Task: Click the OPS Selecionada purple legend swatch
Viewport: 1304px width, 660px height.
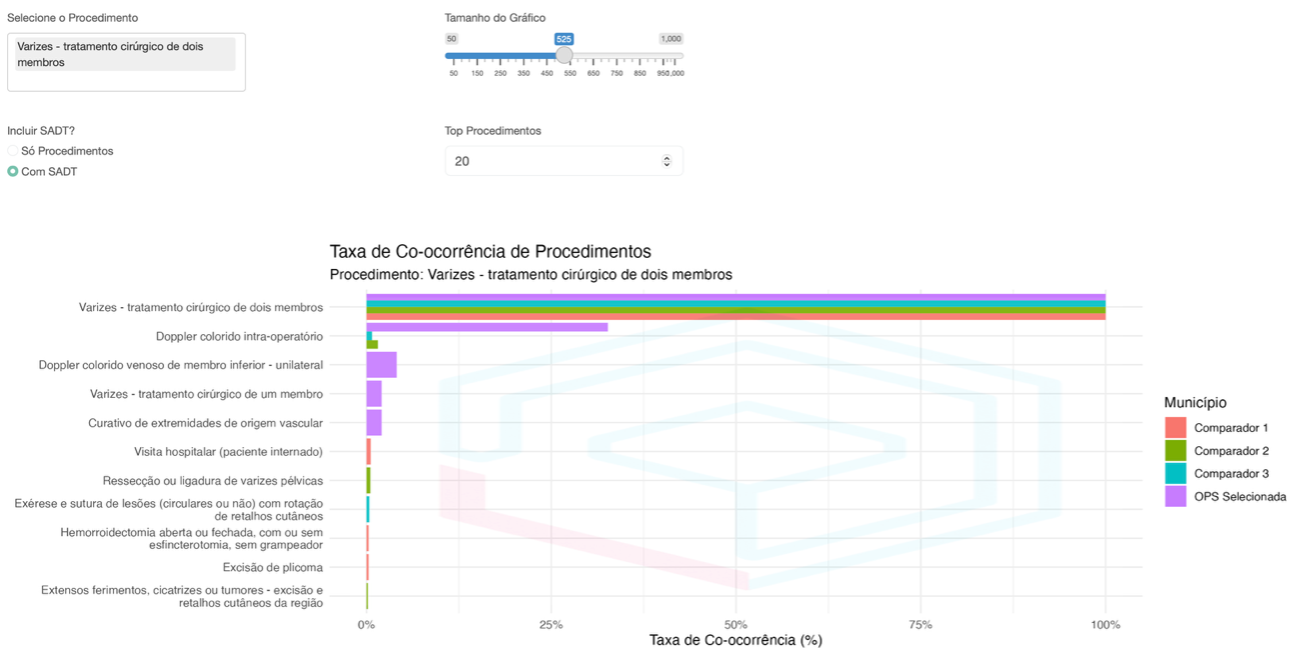Action: tap(1175, 497)
